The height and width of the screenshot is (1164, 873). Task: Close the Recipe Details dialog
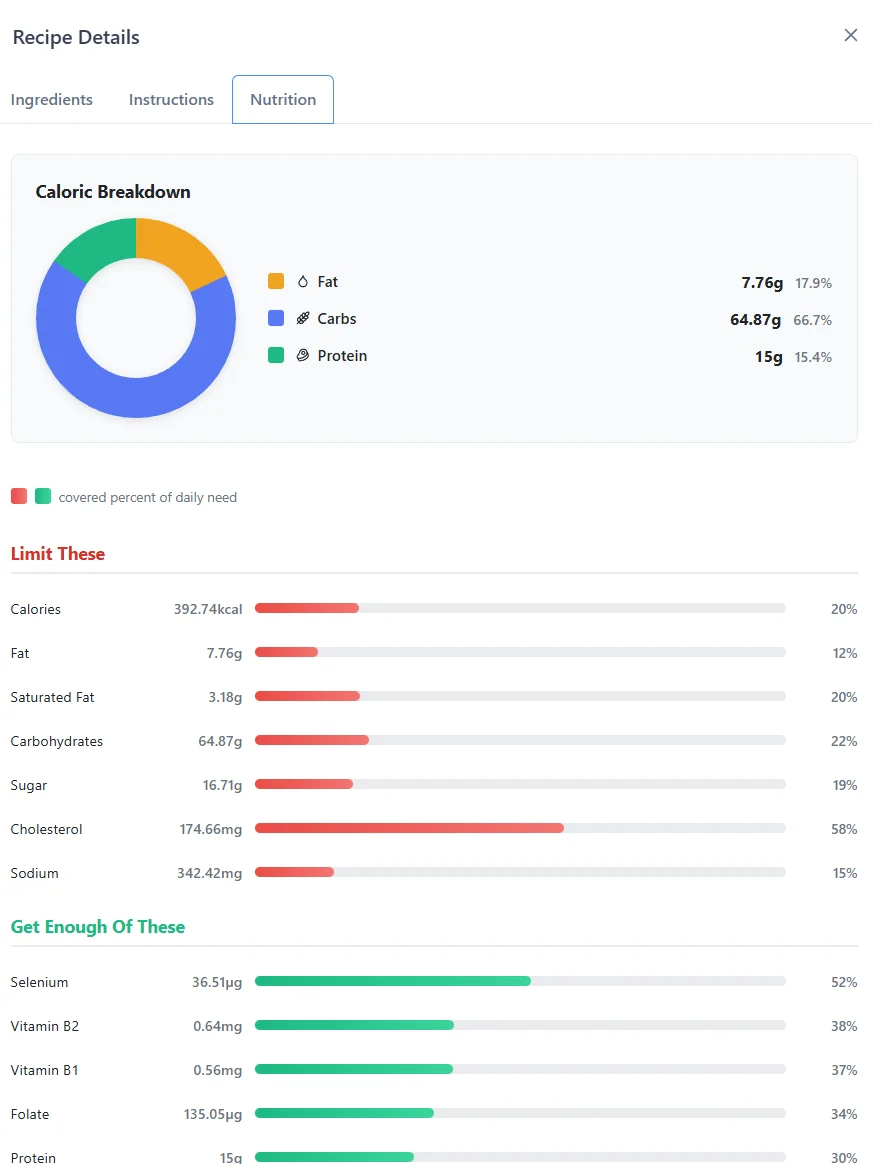click(851, 35)
